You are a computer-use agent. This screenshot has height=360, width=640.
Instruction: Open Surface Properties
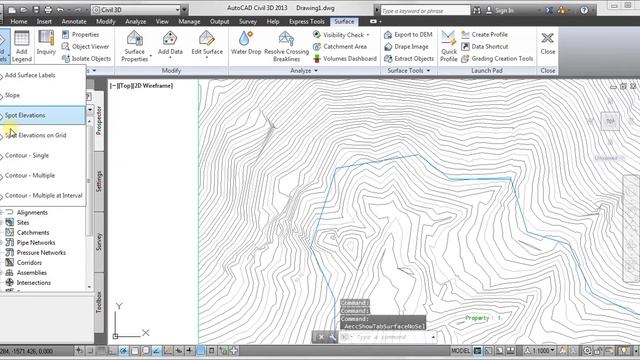(135, 47)
